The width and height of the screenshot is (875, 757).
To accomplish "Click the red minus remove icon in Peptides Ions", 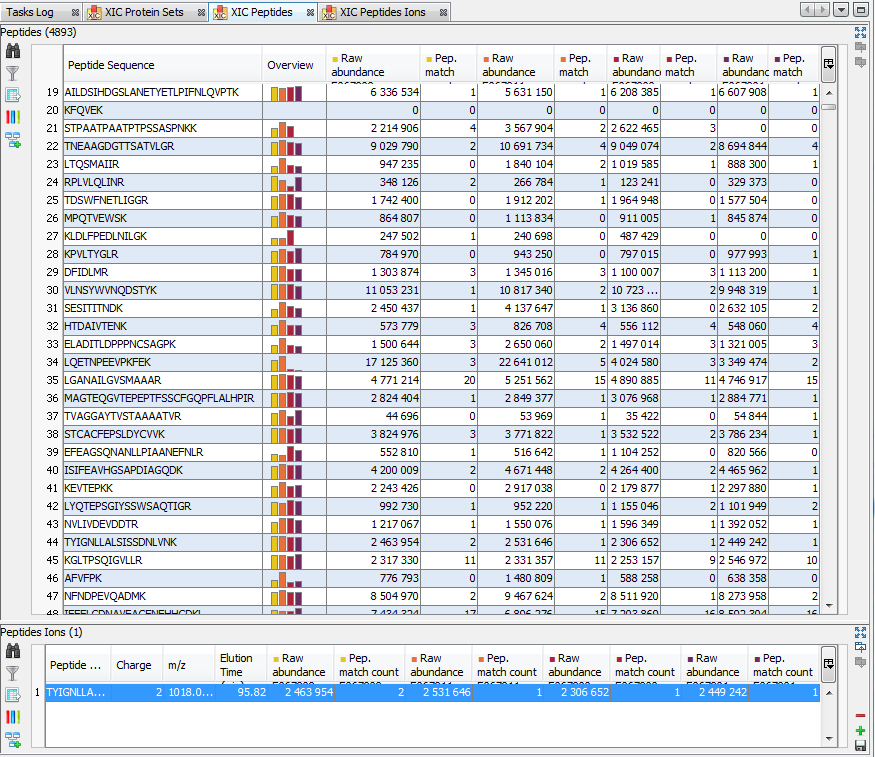I will click(x=860, y=716).
